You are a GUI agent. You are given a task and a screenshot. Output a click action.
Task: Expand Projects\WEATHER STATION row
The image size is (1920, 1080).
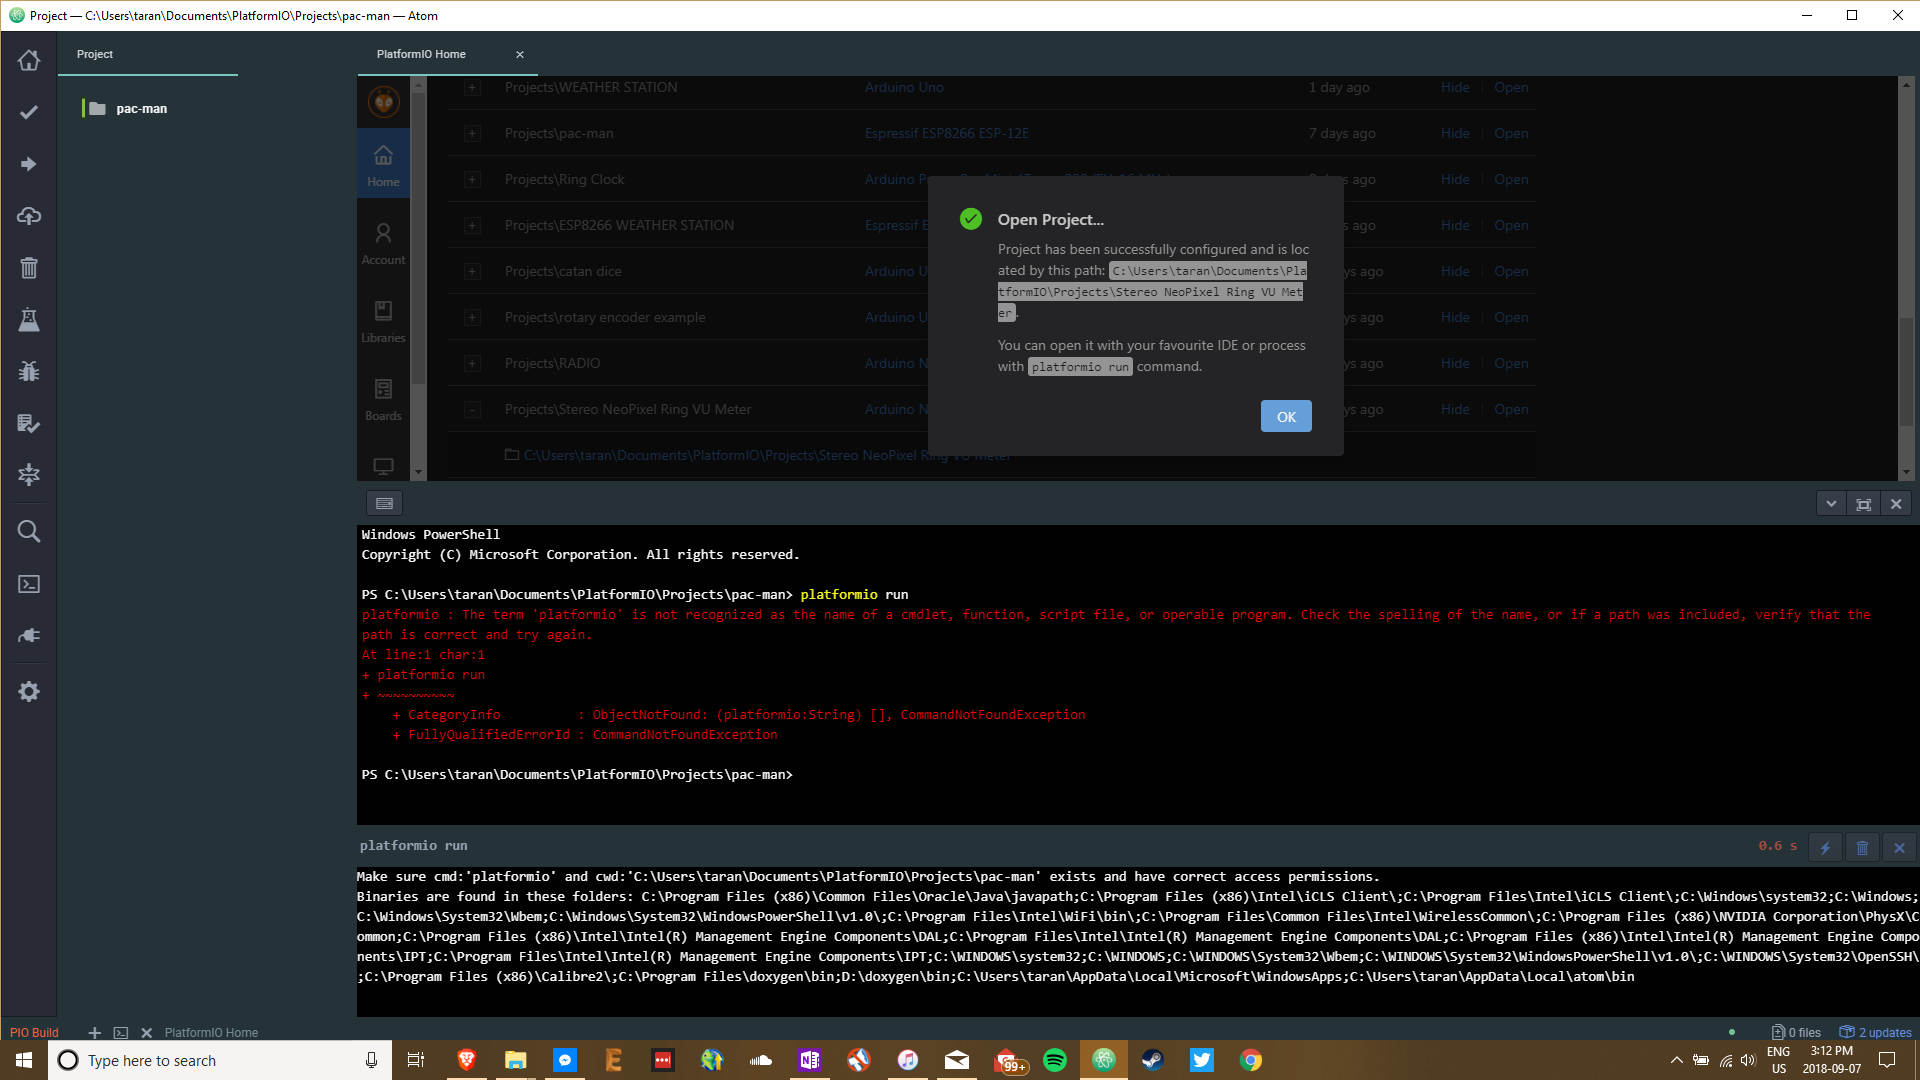472,88
